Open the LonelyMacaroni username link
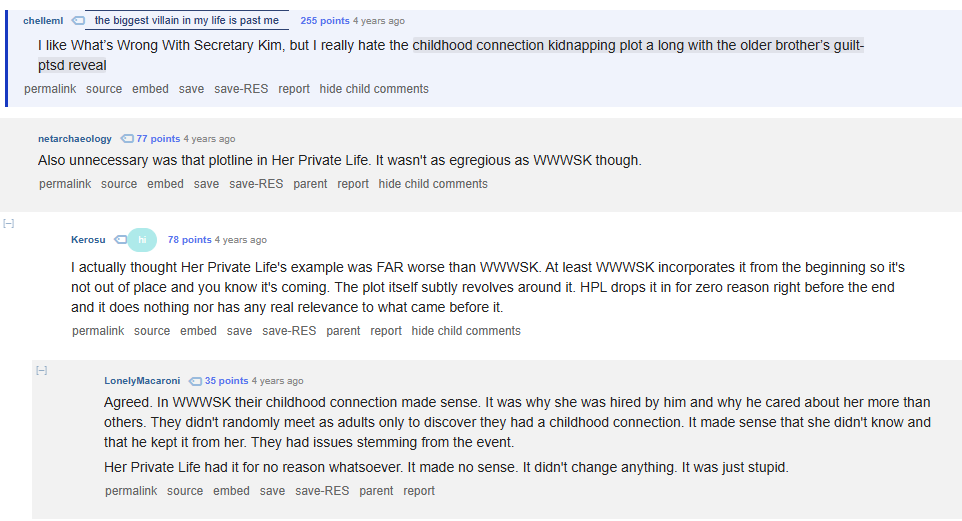Viewport: 962px width, 521px height. click(x=142, y=381)
